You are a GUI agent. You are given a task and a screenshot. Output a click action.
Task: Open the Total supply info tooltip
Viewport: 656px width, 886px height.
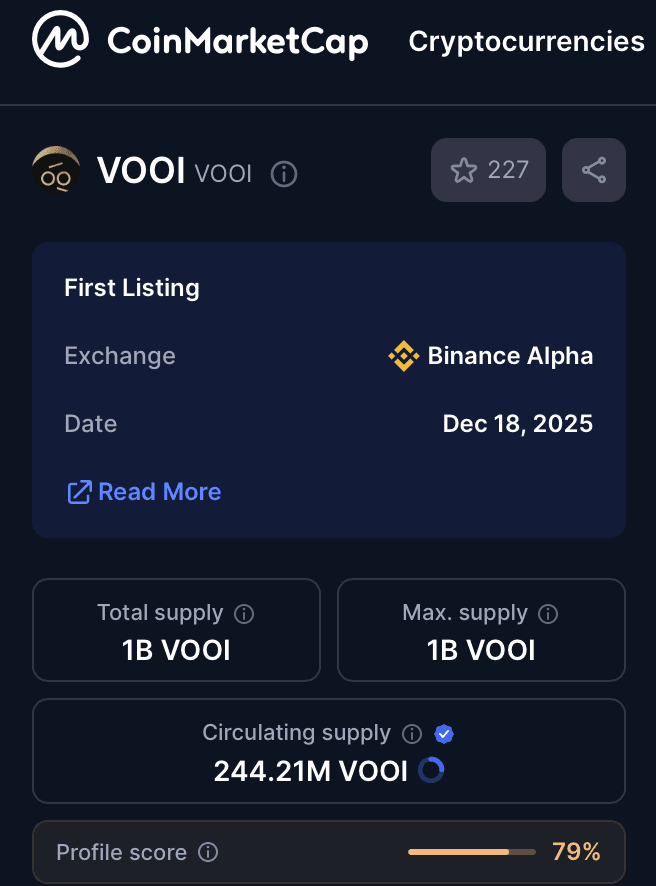[245, 614]
